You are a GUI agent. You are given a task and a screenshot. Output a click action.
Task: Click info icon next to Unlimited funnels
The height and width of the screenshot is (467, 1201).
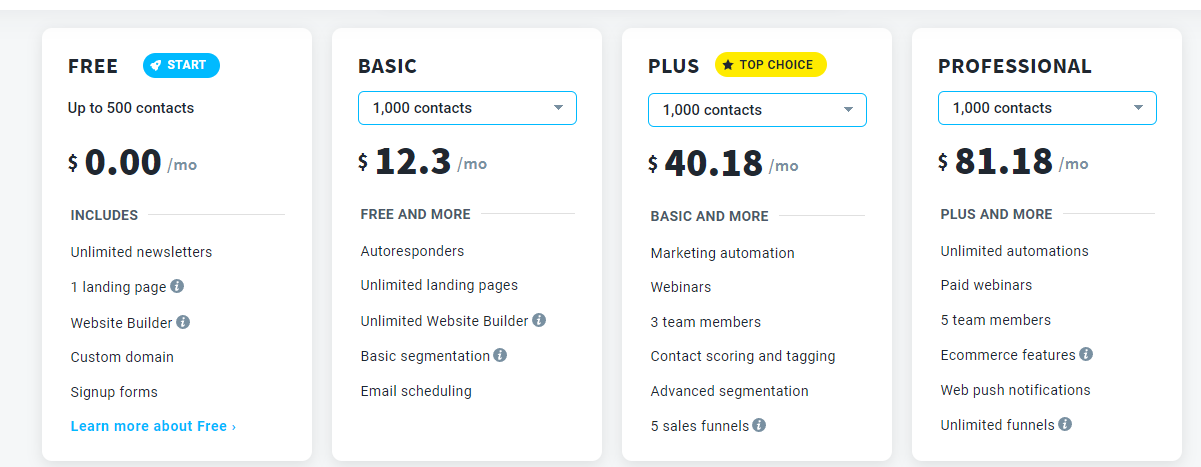point(1065,424)
